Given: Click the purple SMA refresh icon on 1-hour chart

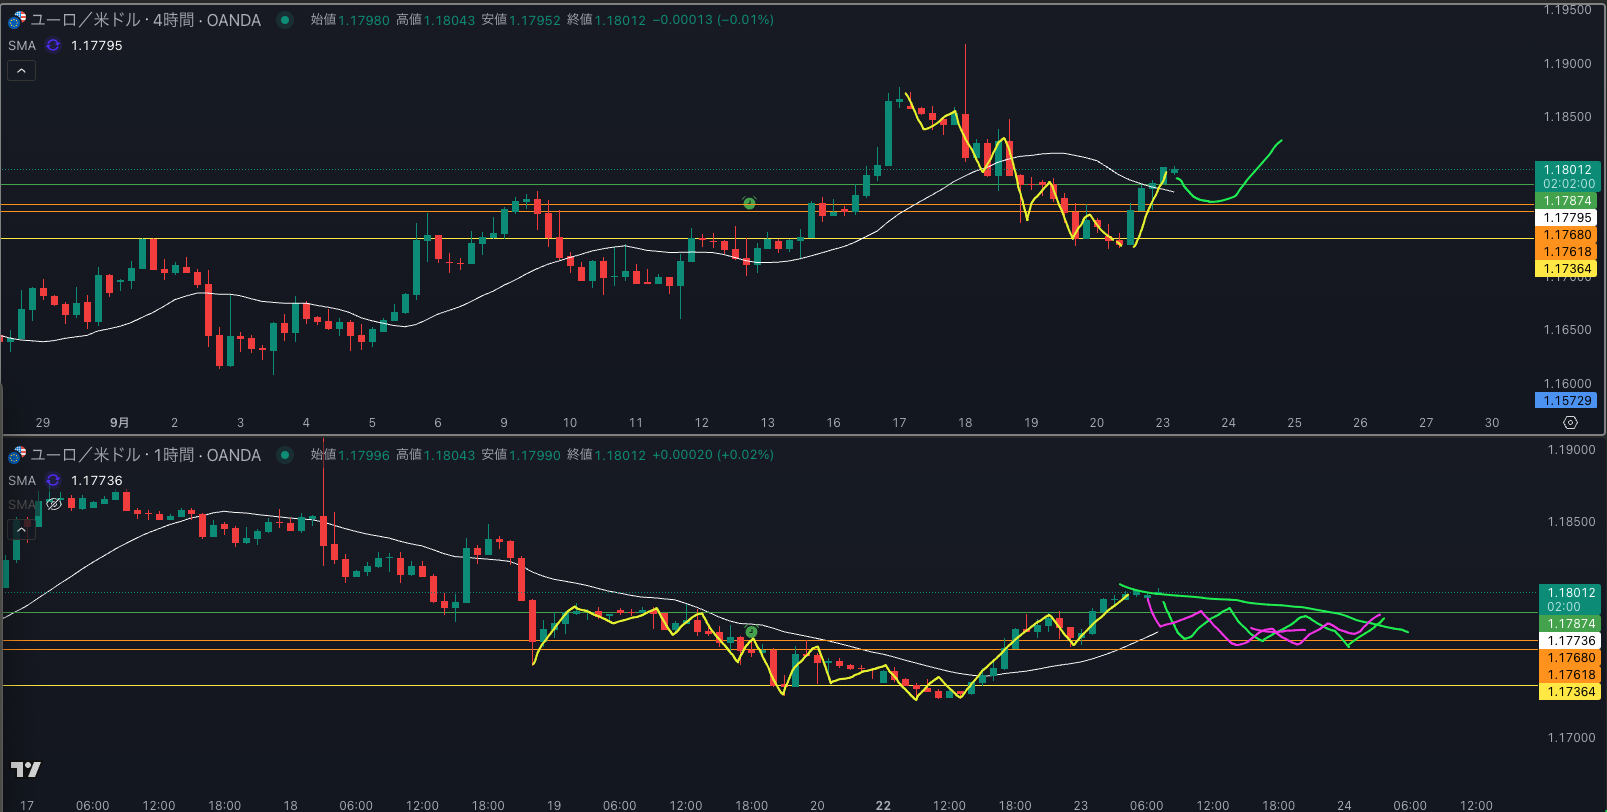Looking at the screenshot, I should pos(53,481).
